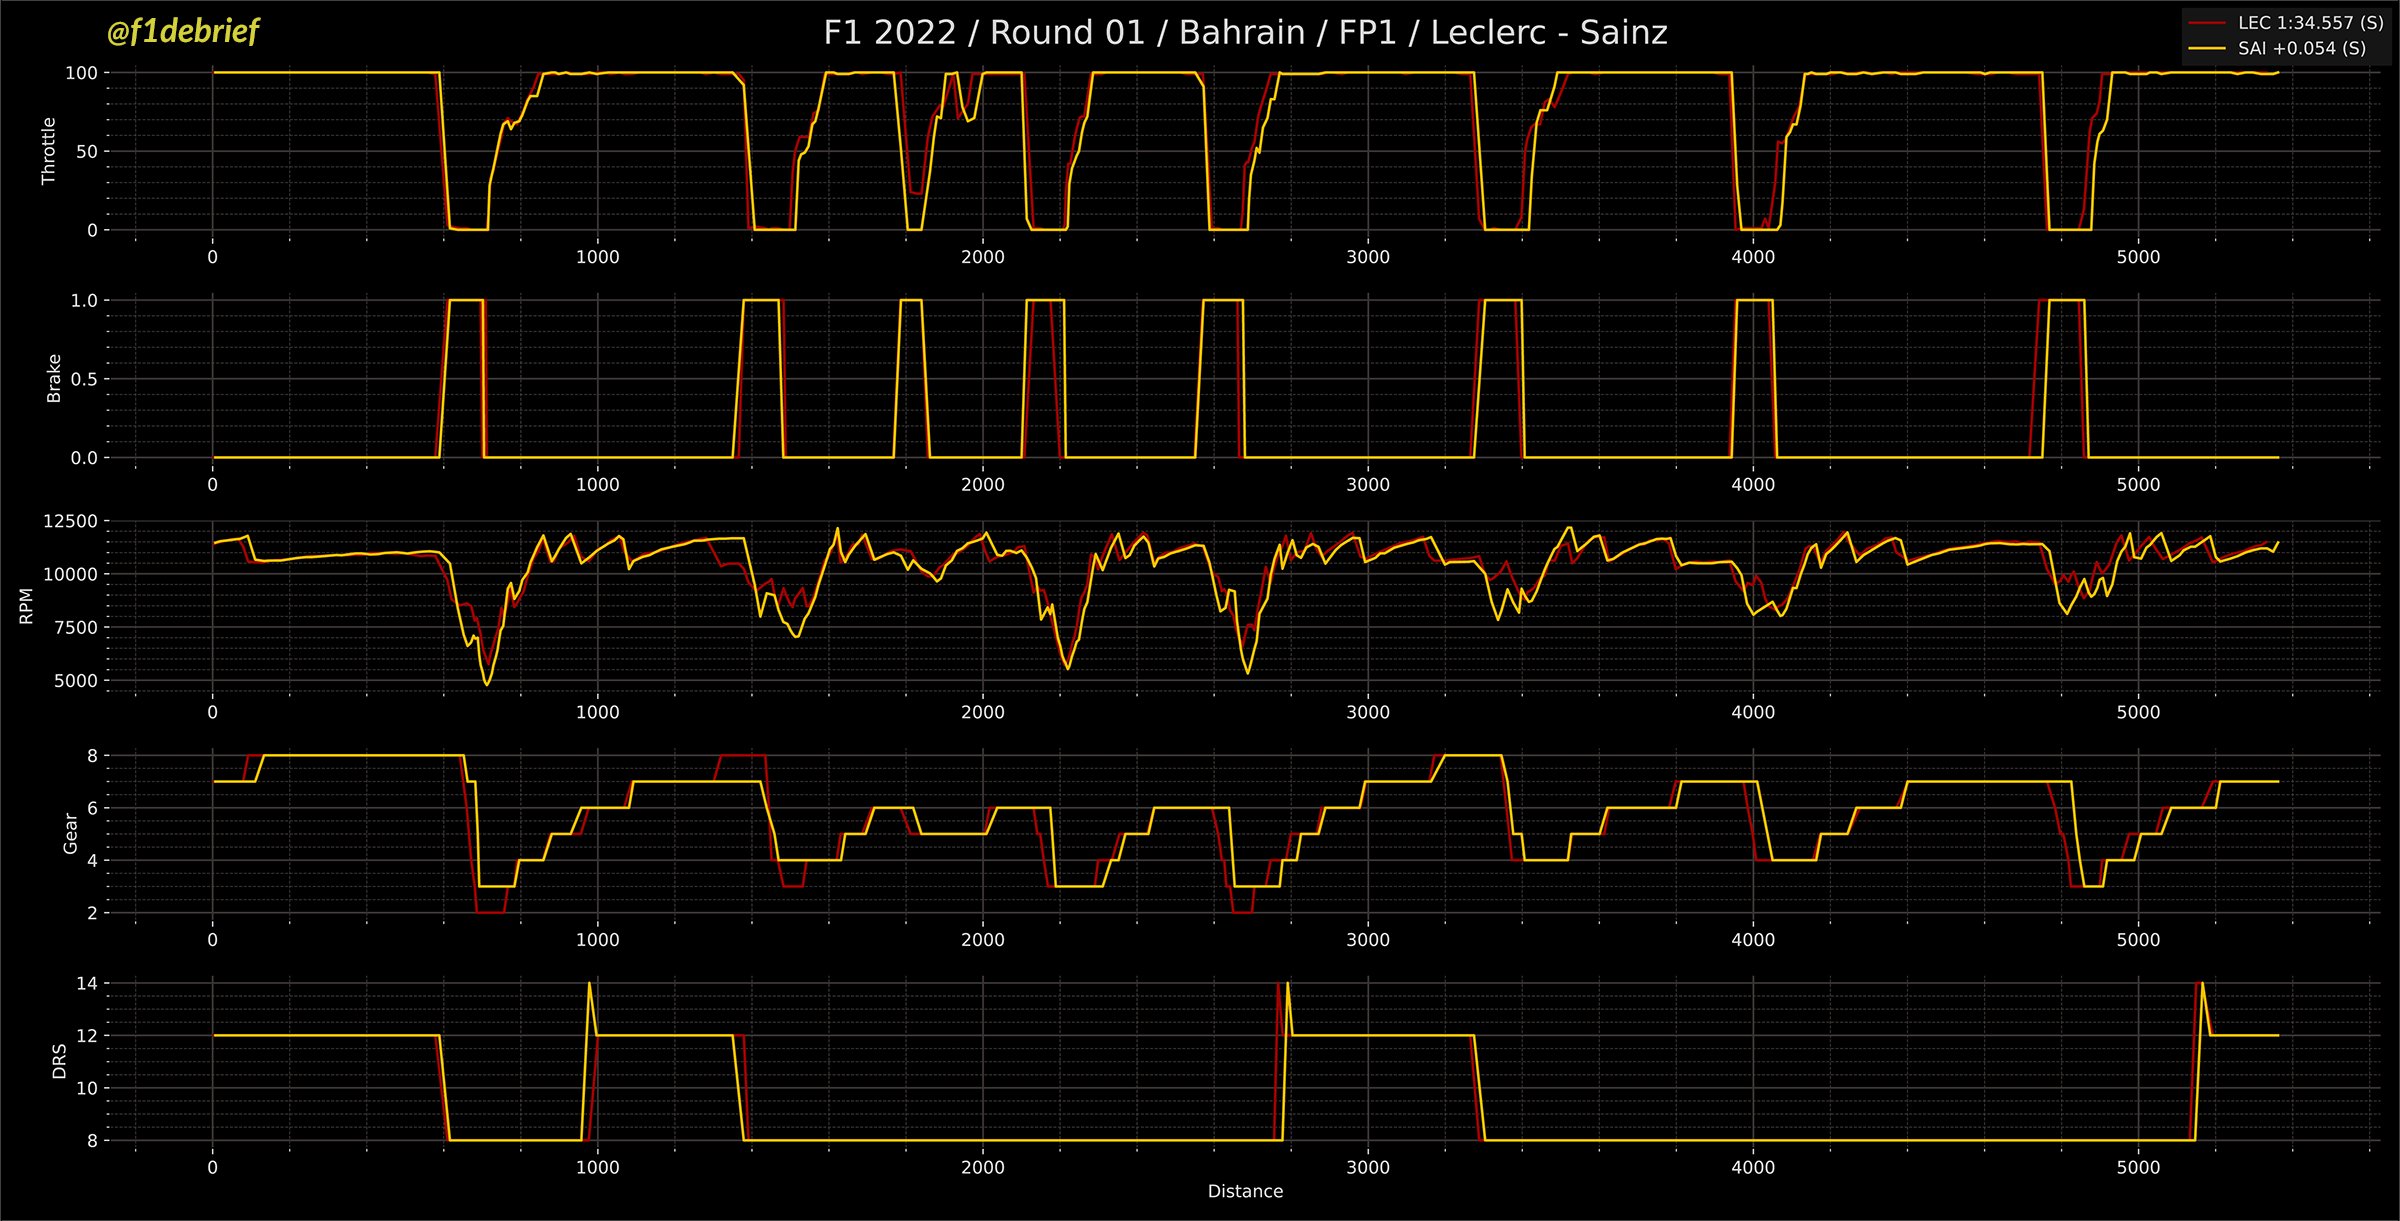Click the 50 tick on Throttle axis

86,151
